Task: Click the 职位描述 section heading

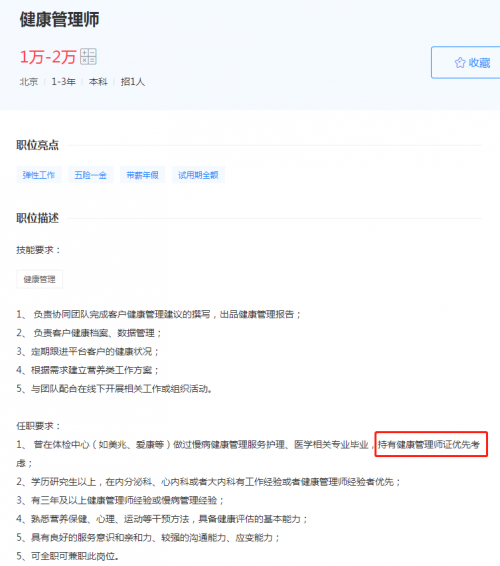Action: [x=38, y=218]
